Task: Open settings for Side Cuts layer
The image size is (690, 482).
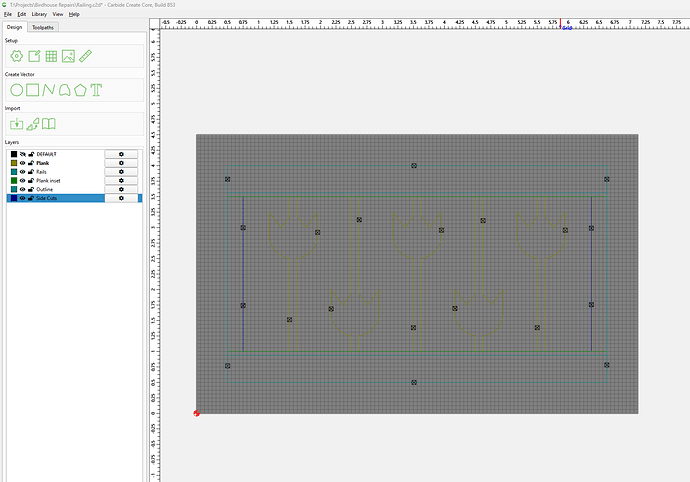Action: (121, 198)
